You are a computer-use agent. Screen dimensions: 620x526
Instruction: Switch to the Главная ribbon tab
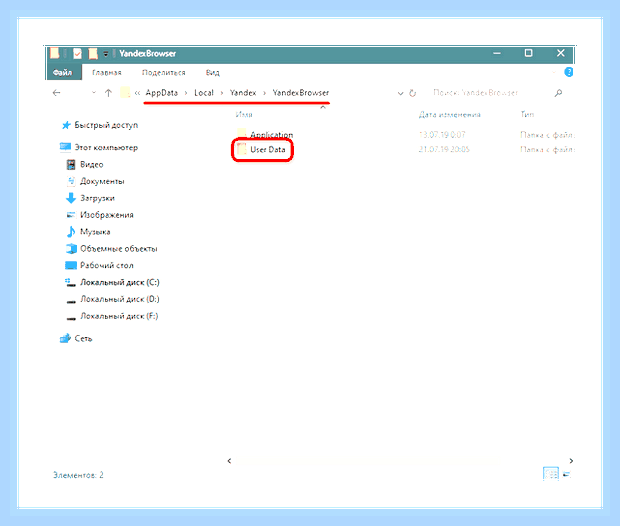click(x=107, y=73)
